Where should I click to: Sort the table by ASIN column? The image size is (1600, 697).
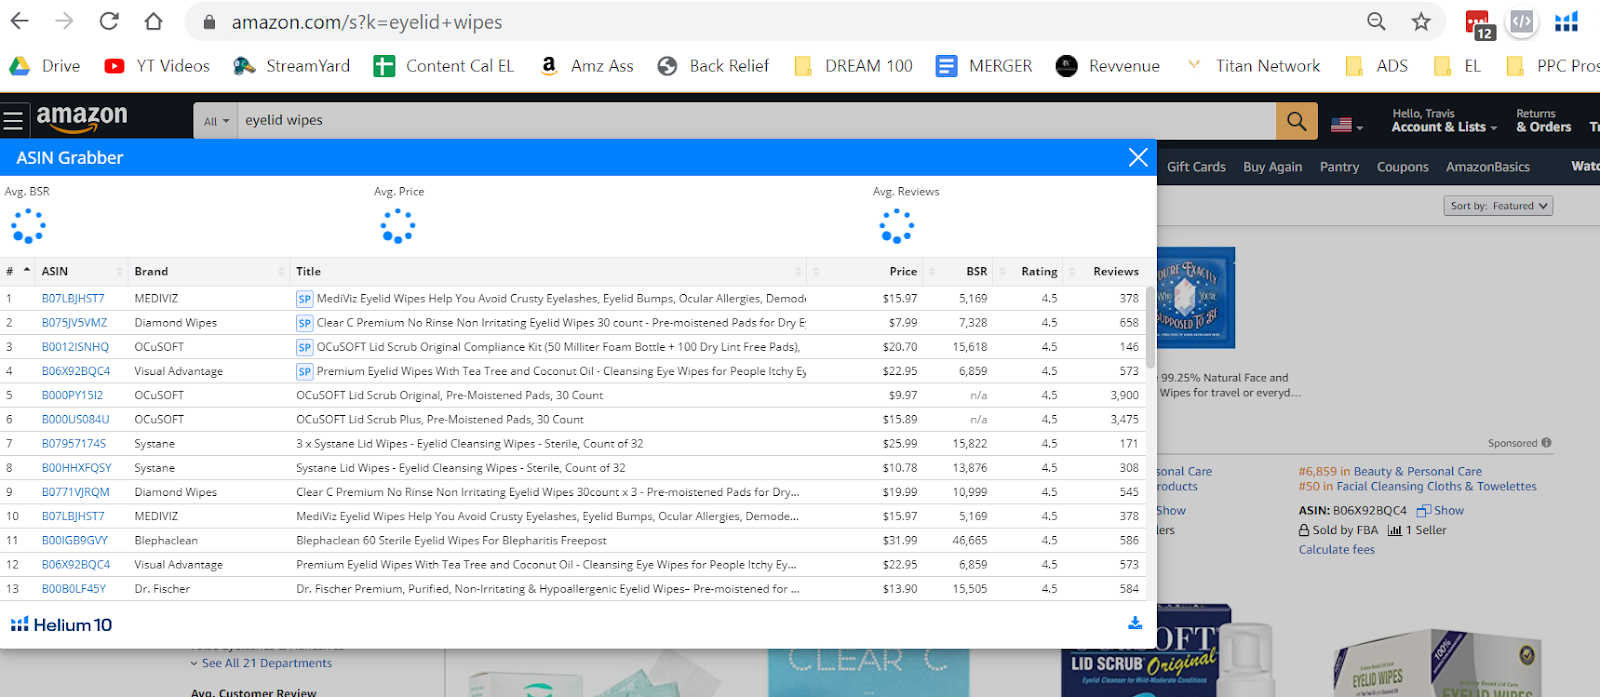tap(82, 271)
